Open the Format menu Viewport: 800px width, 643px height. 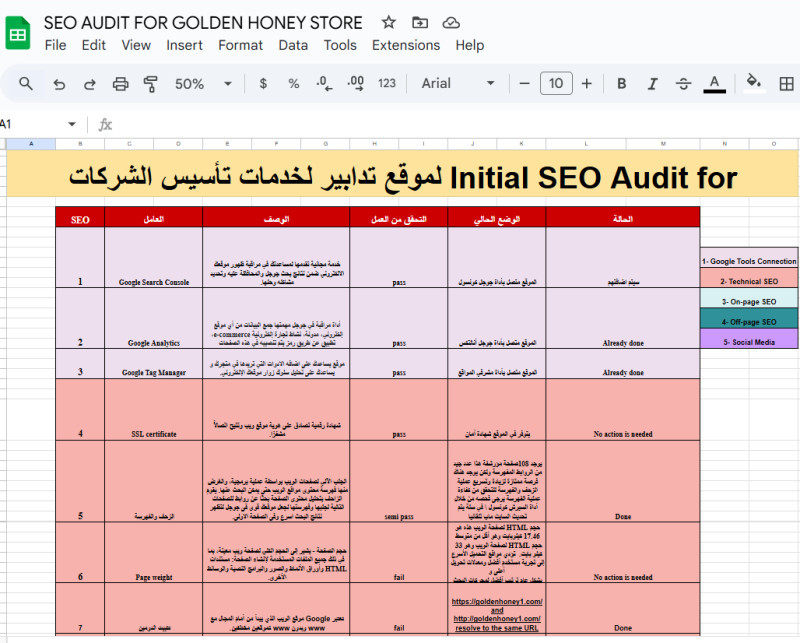click(240, 45)
